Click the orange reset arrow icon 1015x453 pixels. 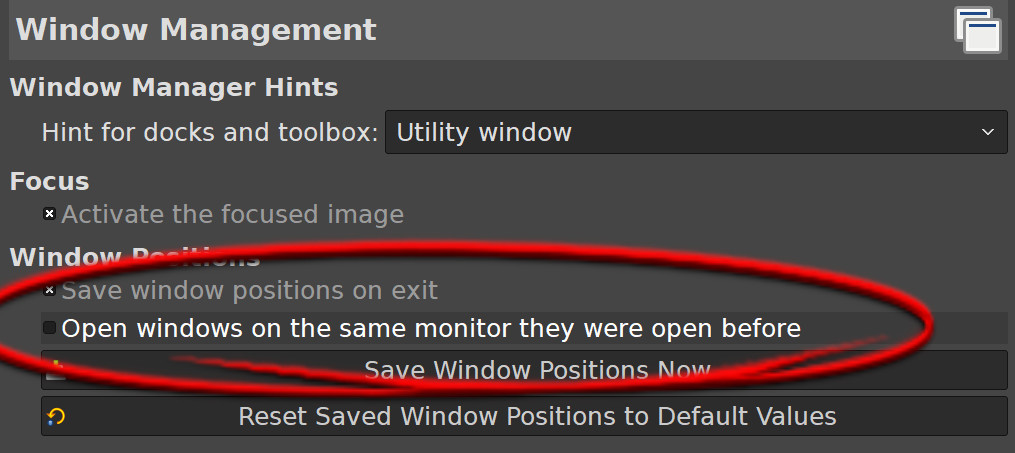[x=56, y=416]
